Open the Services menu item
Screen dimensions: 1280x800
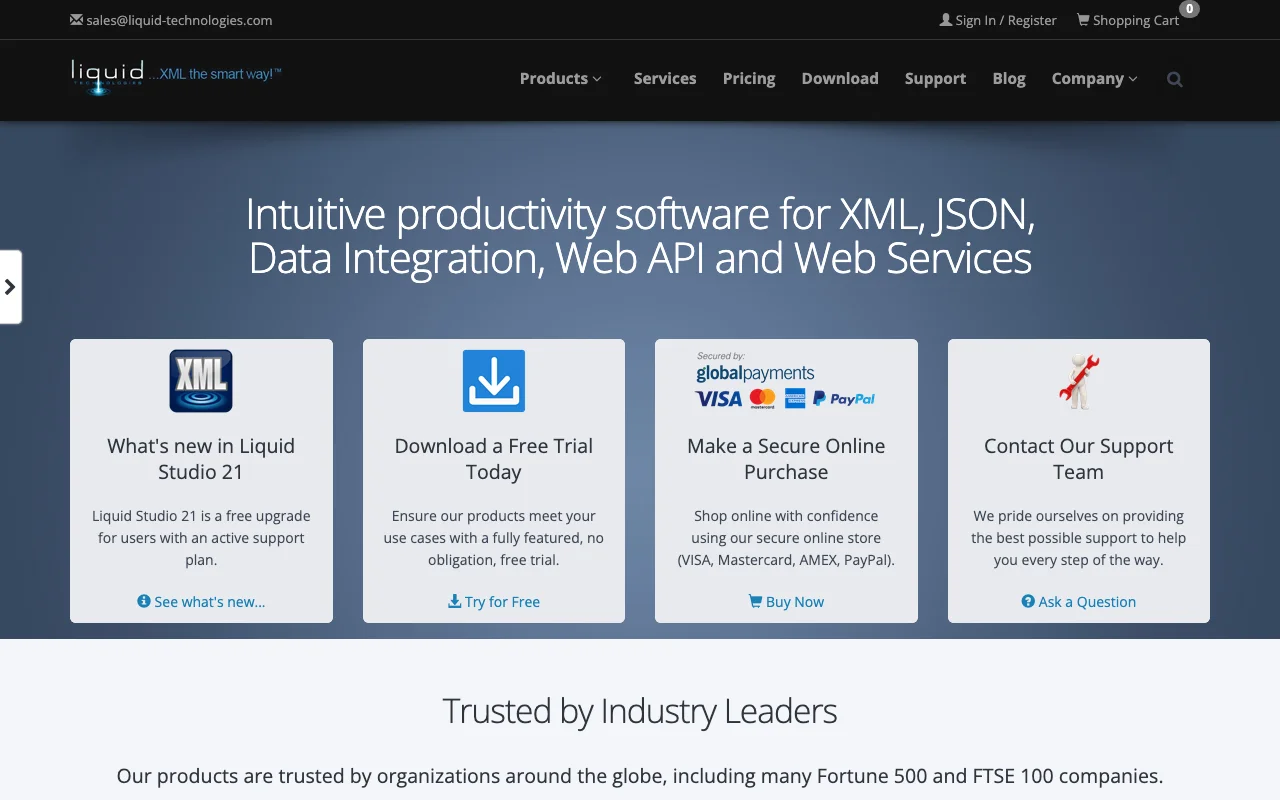(665, 79)
